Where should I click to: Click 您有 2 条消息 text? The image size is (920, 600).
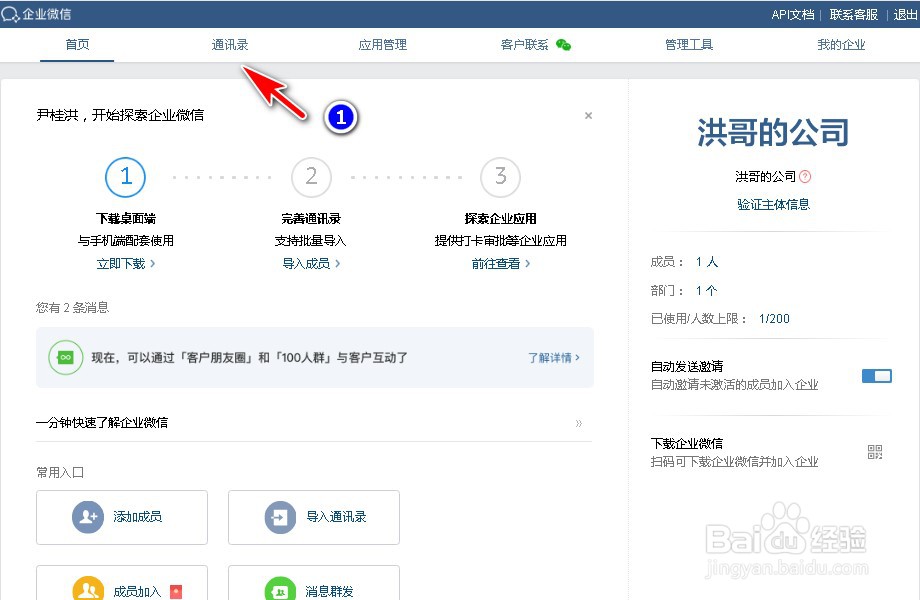coord(73,307)
